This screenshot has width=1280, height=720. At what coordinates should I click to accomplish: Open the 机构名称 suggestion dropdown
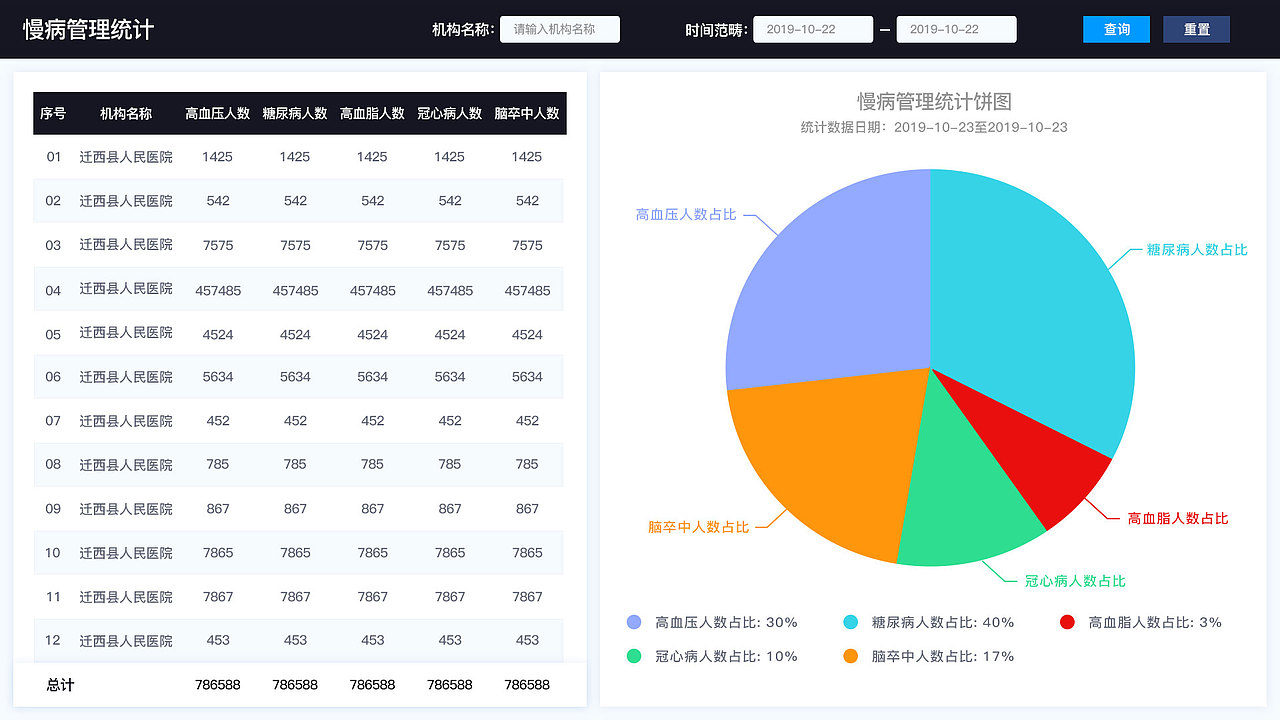tap(560, 29)
